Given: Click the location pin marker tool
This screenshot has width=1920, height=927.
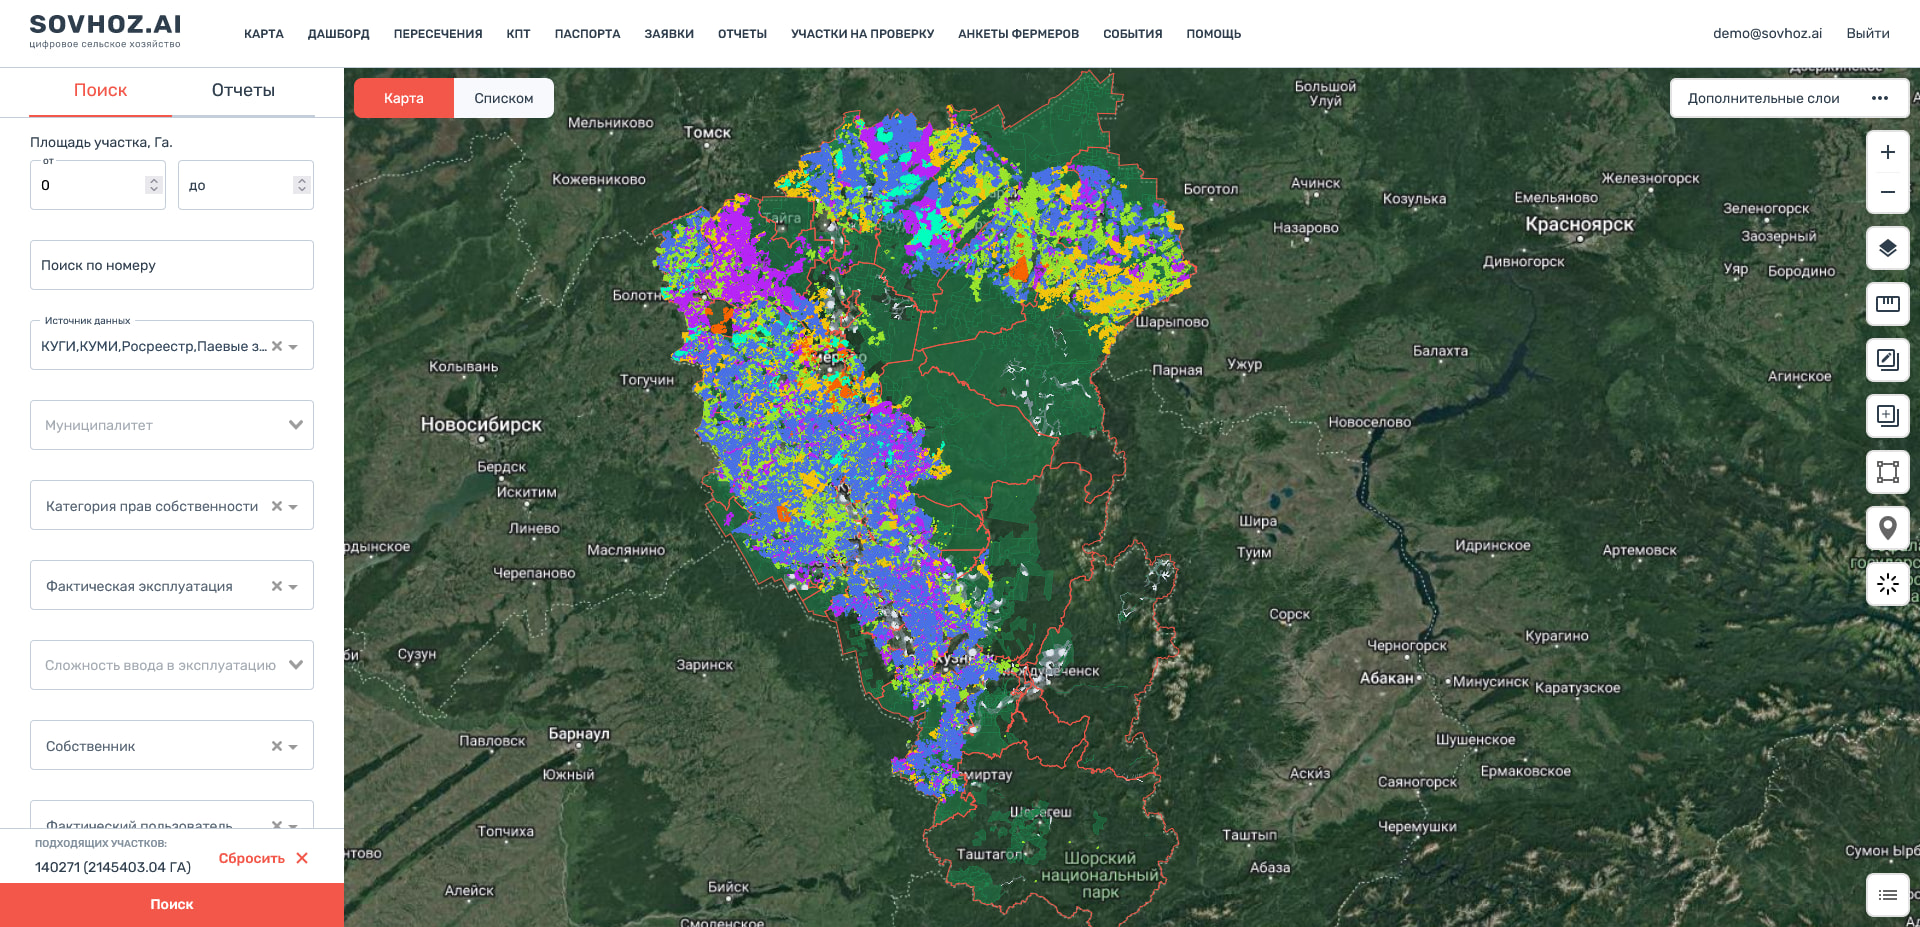Looking at the screenshot, I should click(1887, 528).
